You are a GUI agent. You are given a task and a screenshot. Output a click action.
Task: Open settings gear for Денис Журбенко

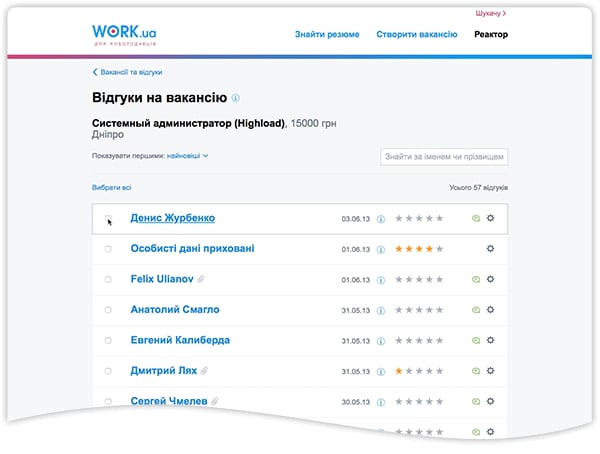click(490, 218)
